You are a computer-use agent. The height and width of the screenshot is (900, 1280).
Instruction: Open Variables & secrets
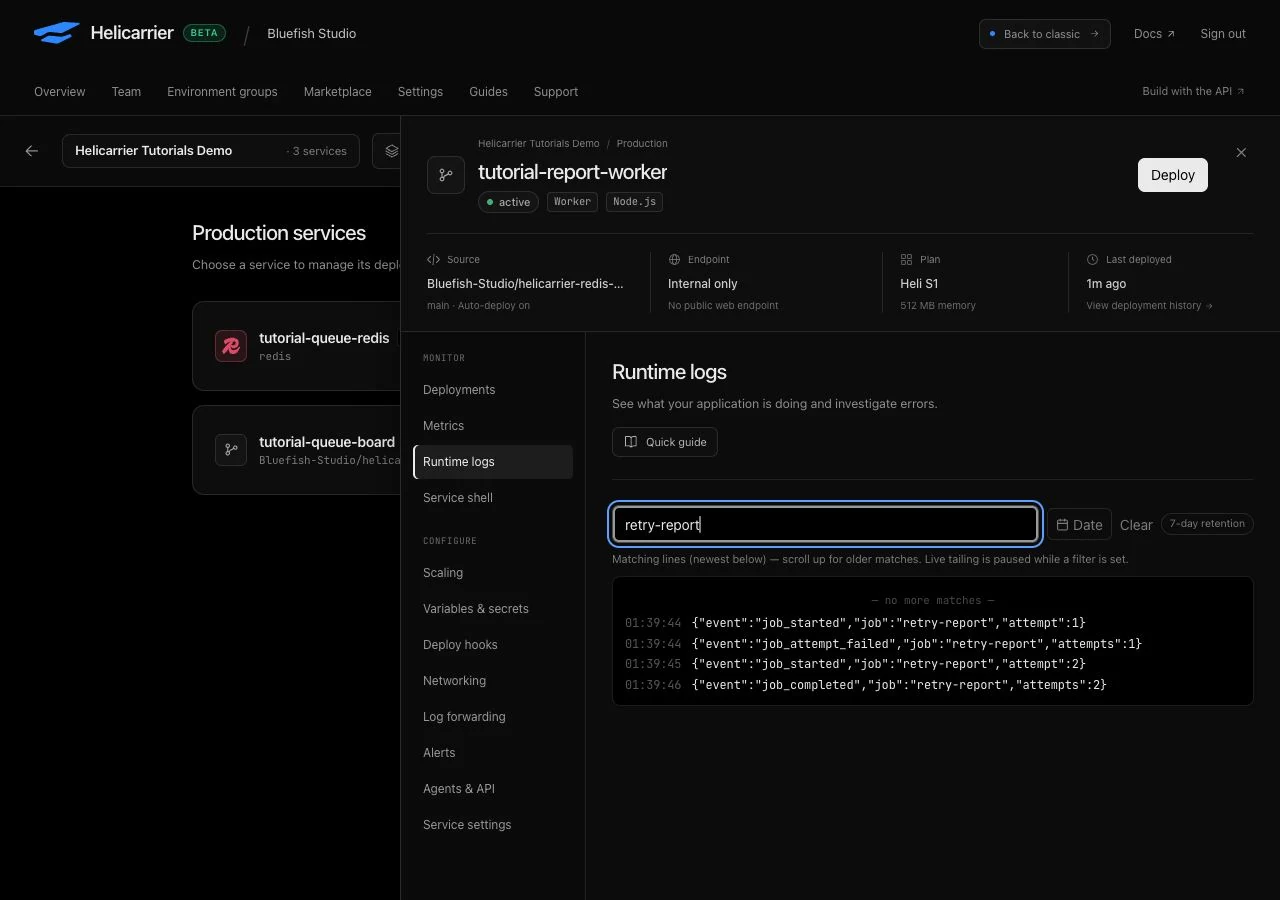493,609
